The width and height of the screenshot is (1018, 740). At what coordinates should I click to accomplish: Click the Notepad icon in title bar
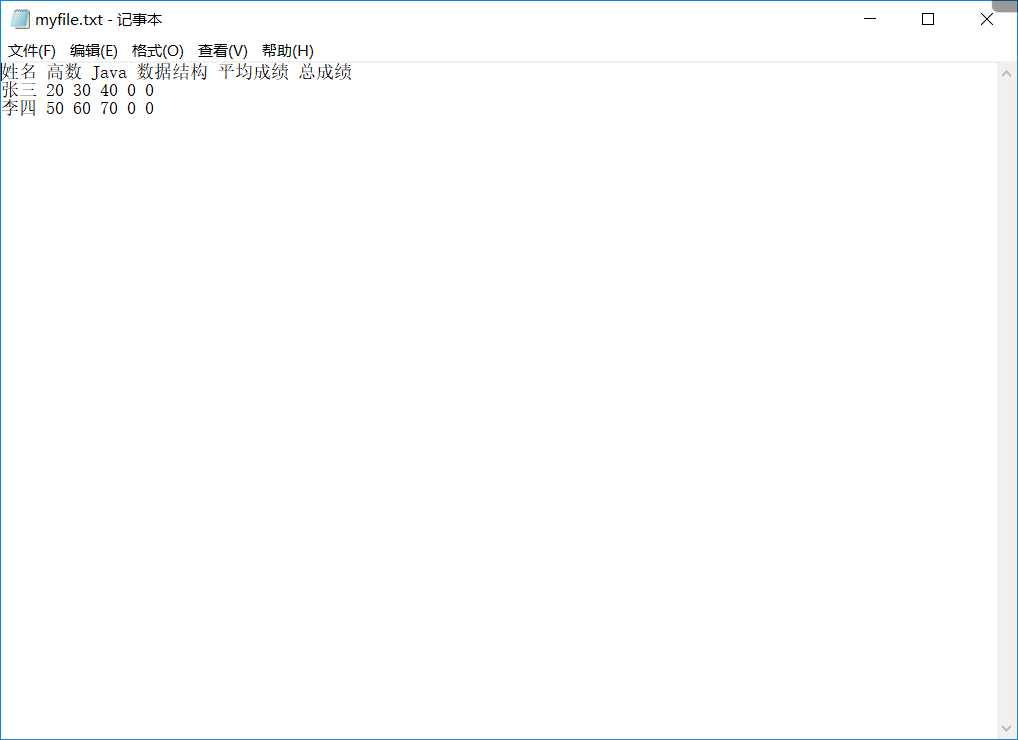tap(20, 19)
